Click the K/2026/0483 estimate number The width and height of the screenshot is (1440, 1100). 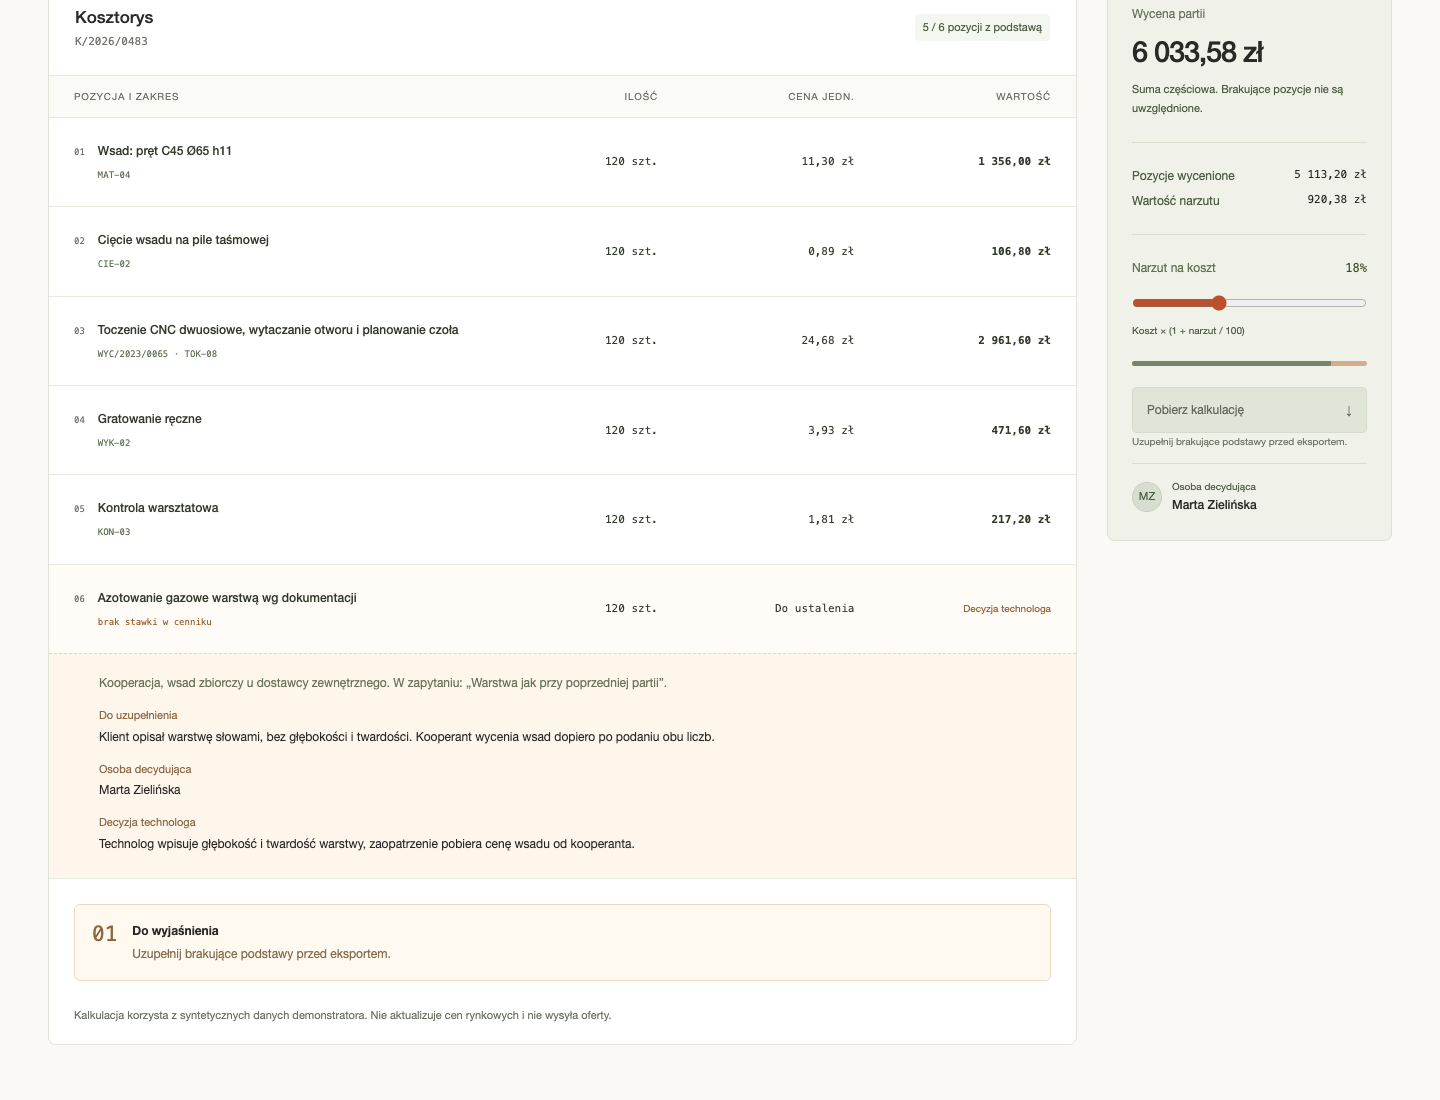pos(111,42)
